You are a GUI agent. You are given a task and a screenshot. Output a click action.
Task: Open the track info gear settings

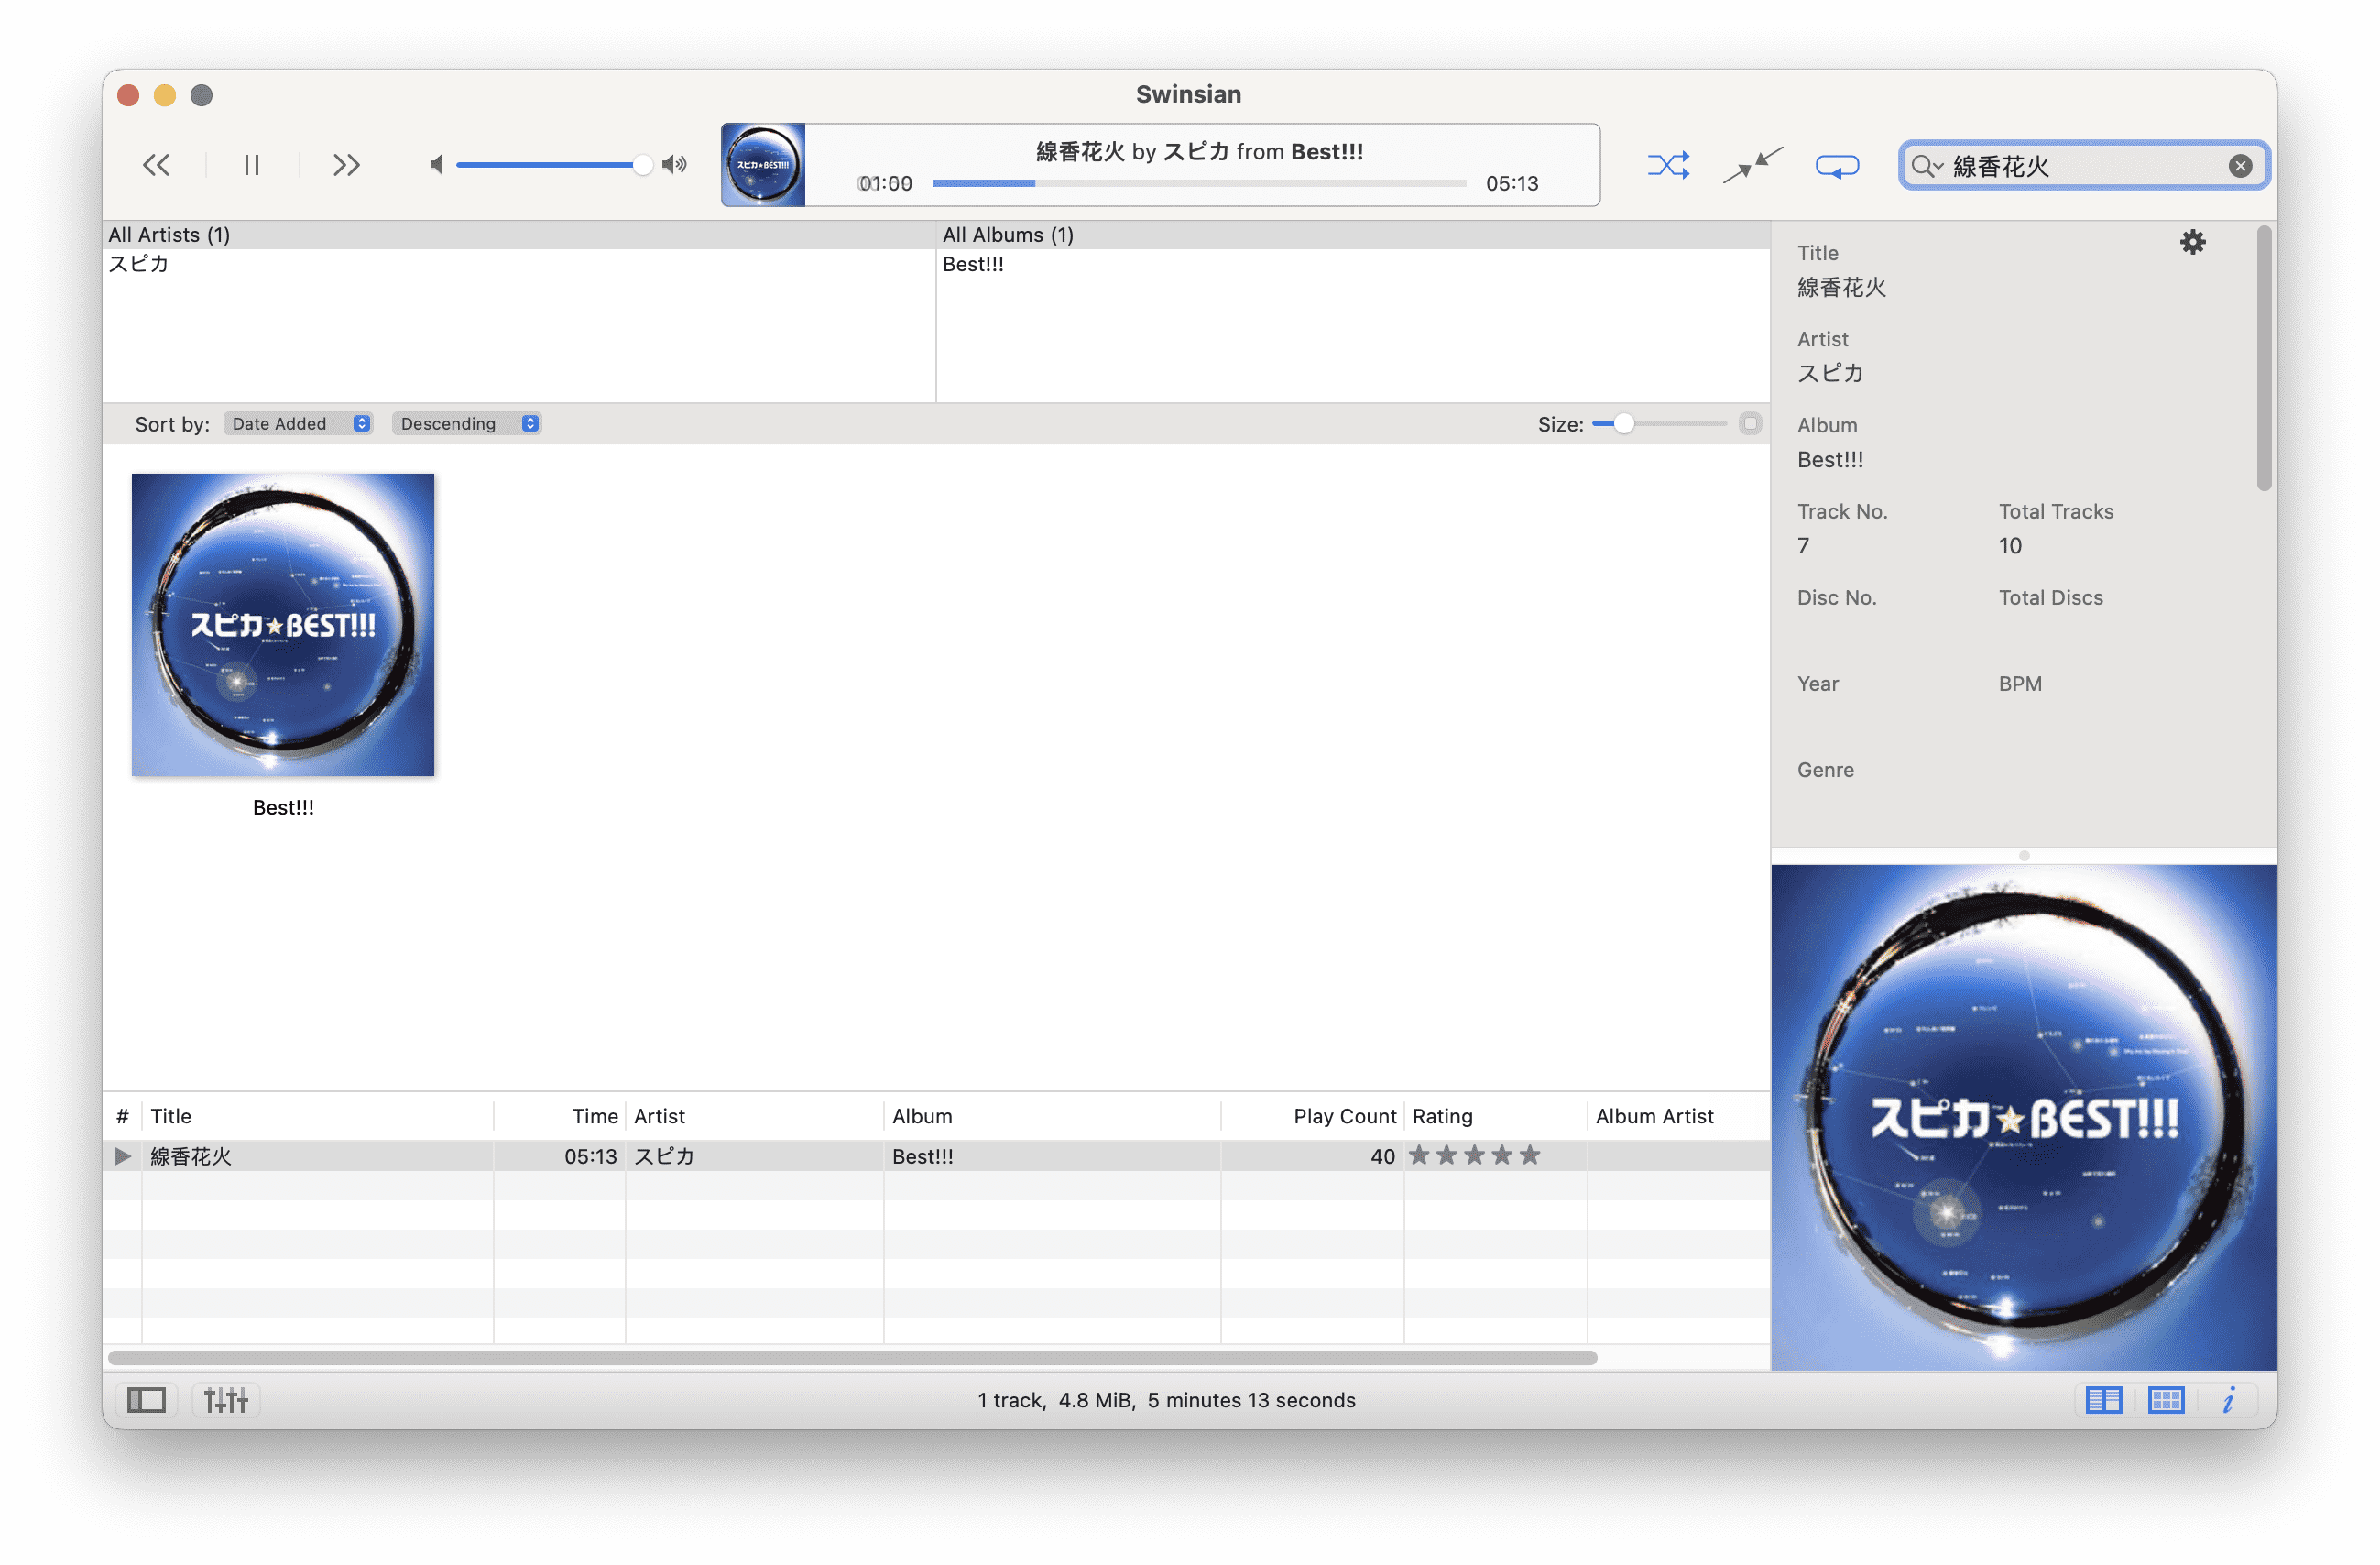pos(2192,242)
